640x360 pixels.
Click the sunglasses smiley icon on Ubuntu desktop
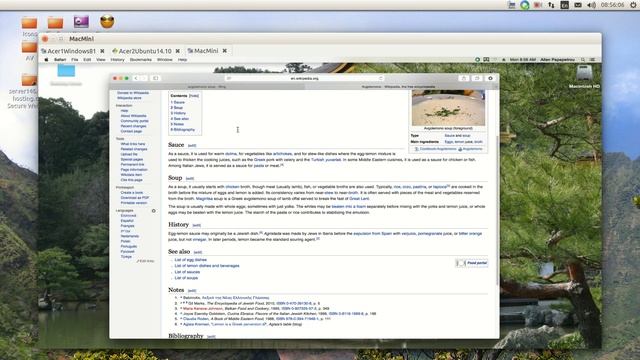107,22
